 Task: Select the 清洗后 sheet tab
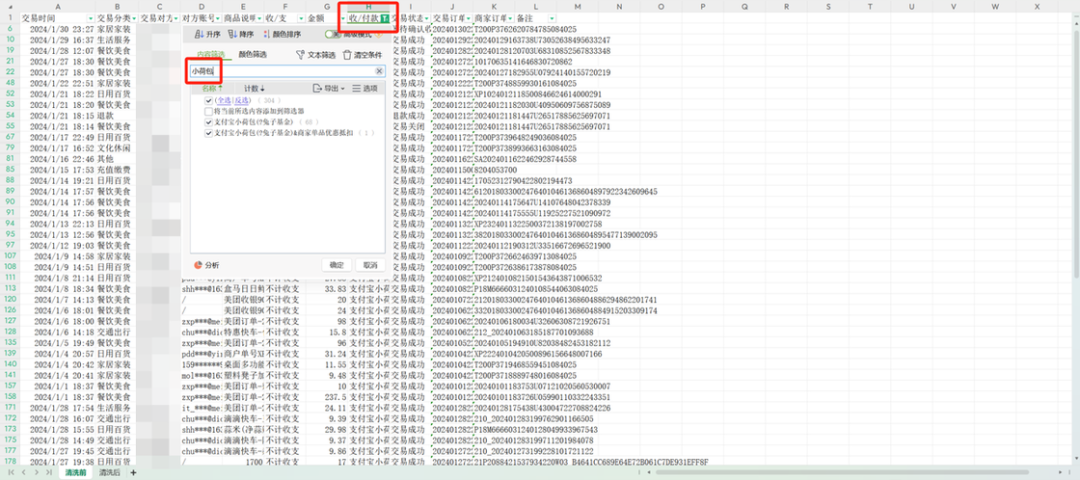tap(109, 473)
